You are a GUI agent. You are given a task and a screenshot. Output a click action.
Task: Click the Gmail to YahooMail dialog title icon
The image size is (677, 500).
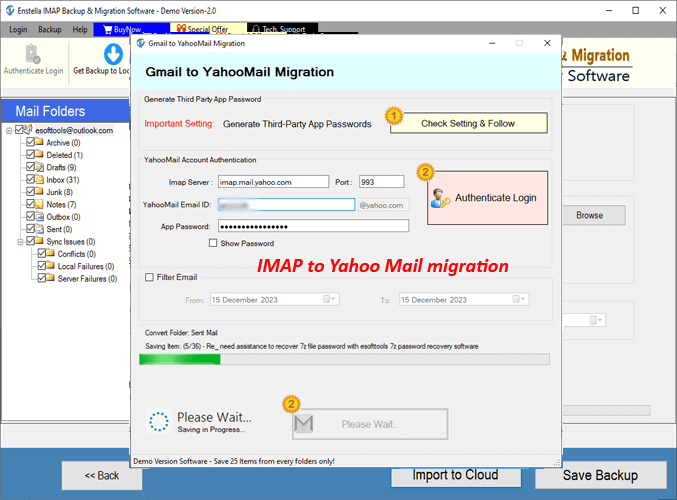pos(140,43)
